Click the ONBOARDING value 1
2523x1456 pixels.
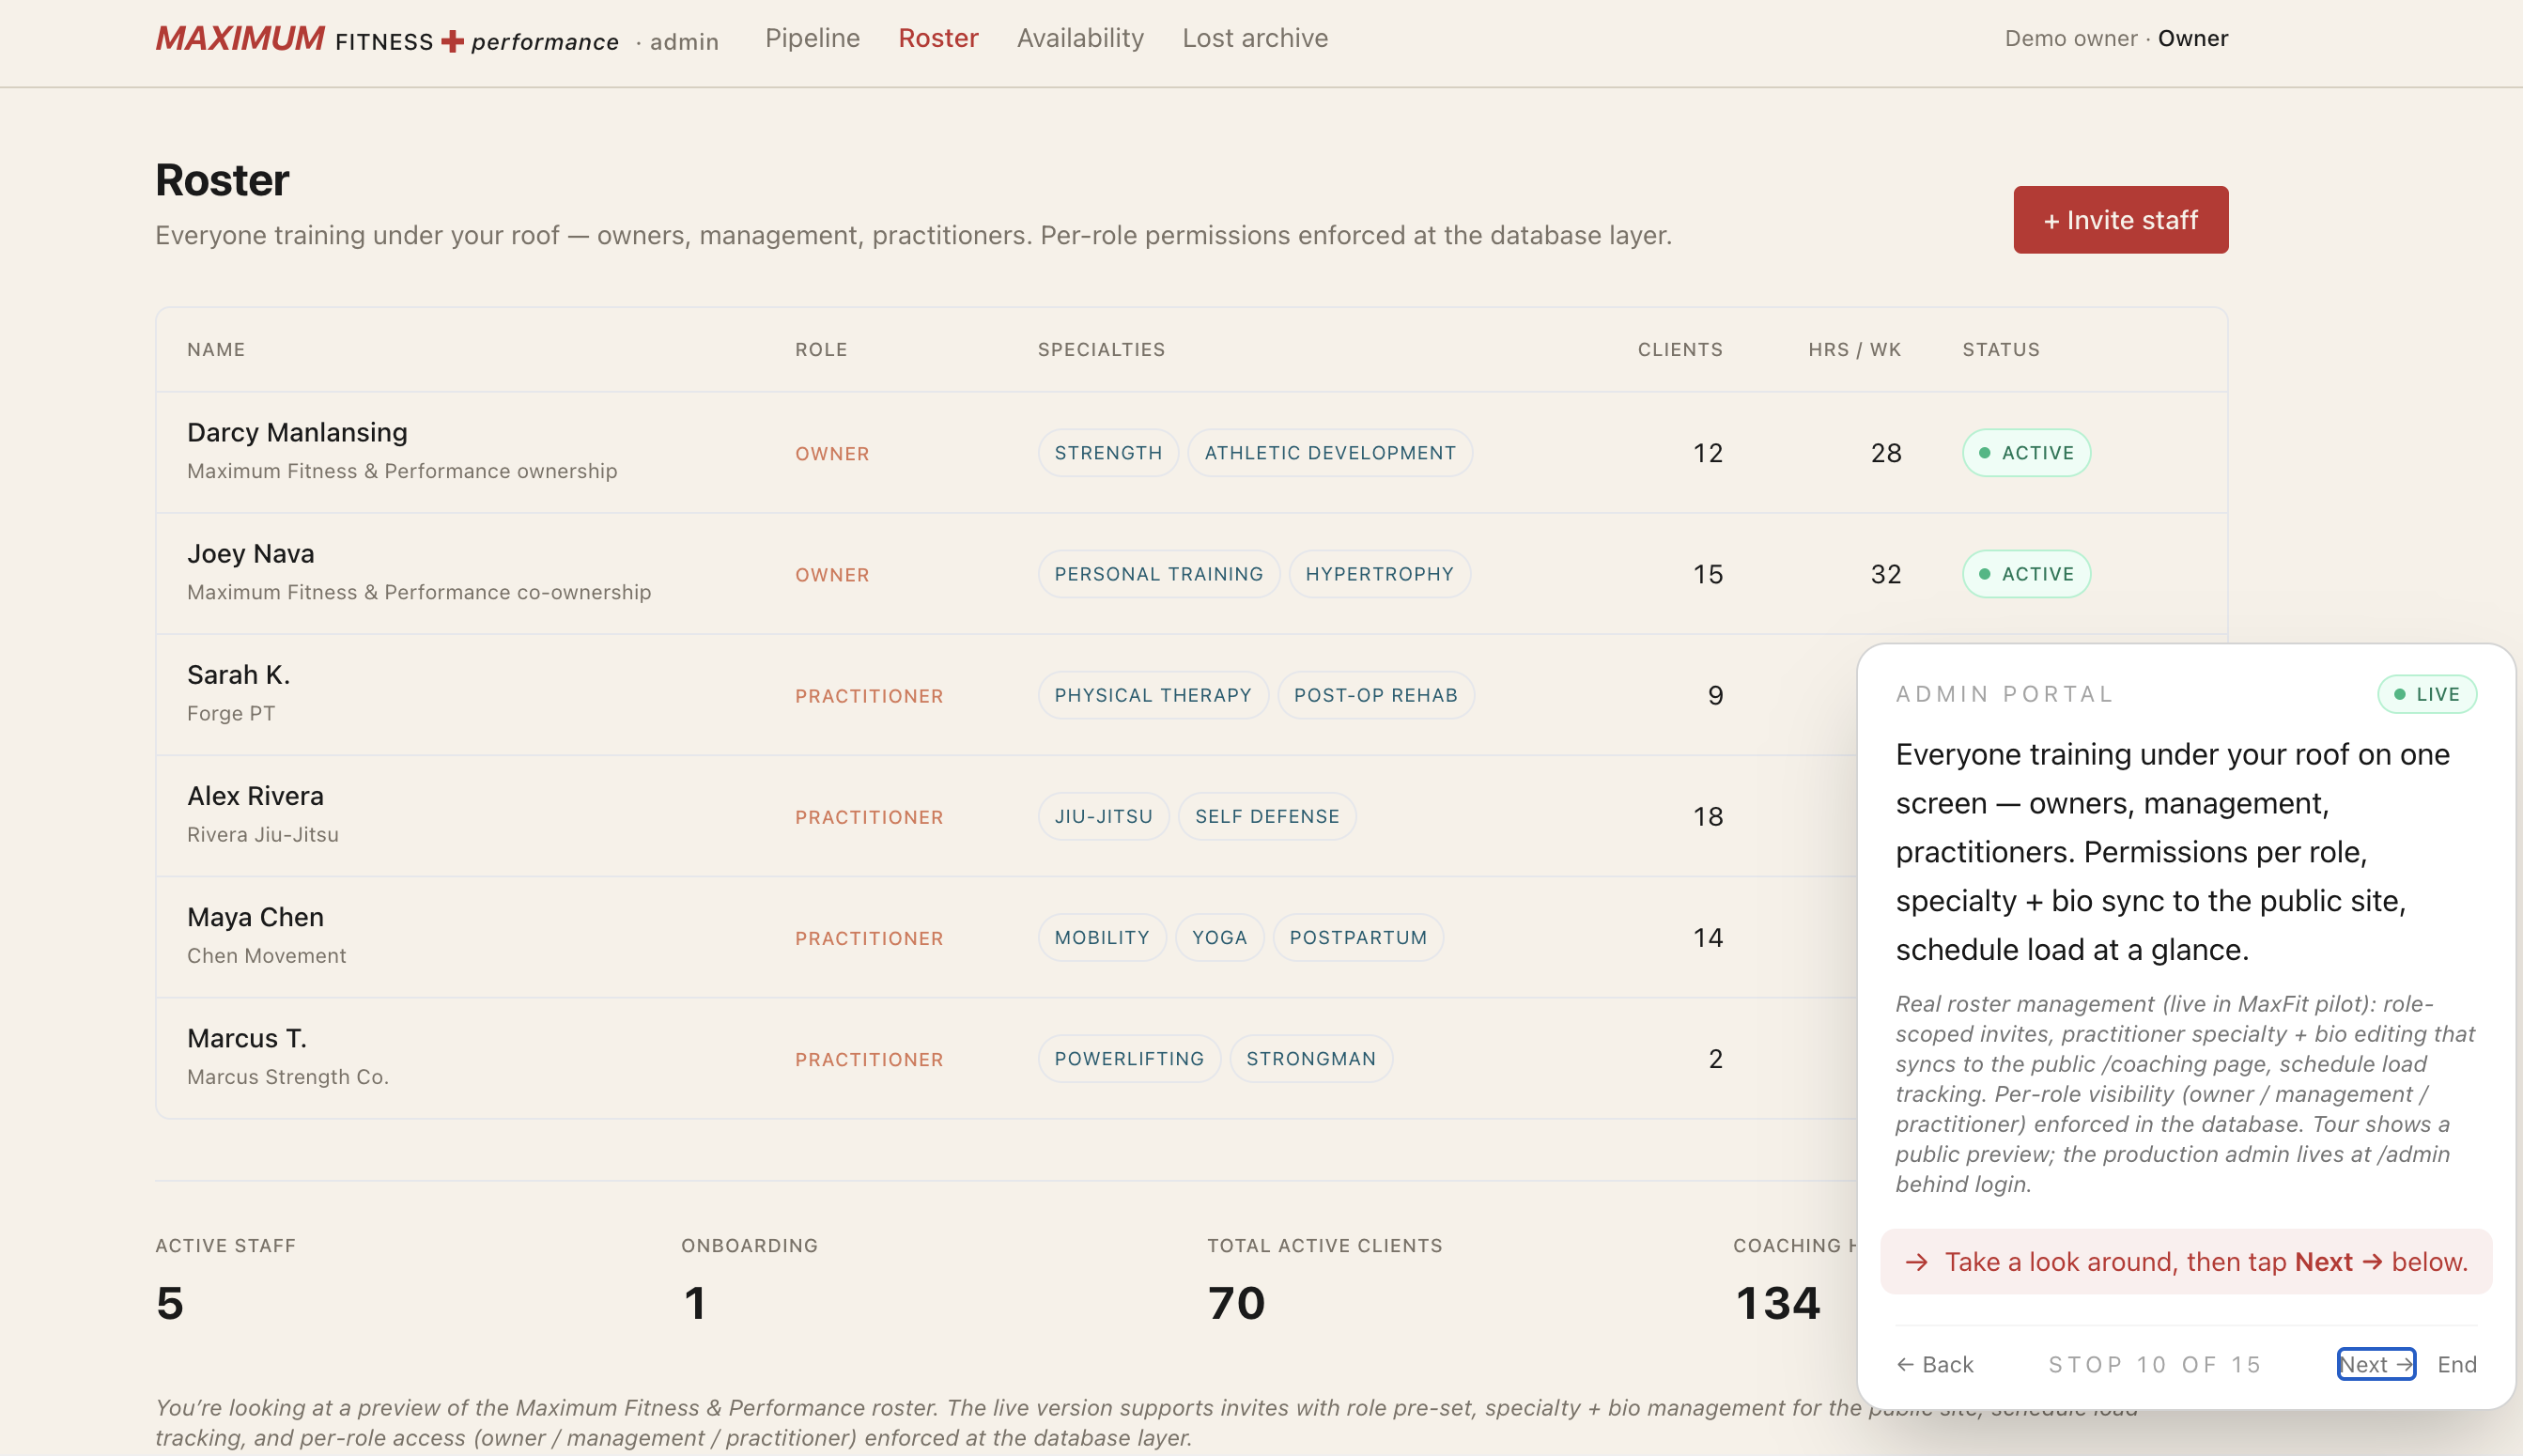pos(695,1303)
